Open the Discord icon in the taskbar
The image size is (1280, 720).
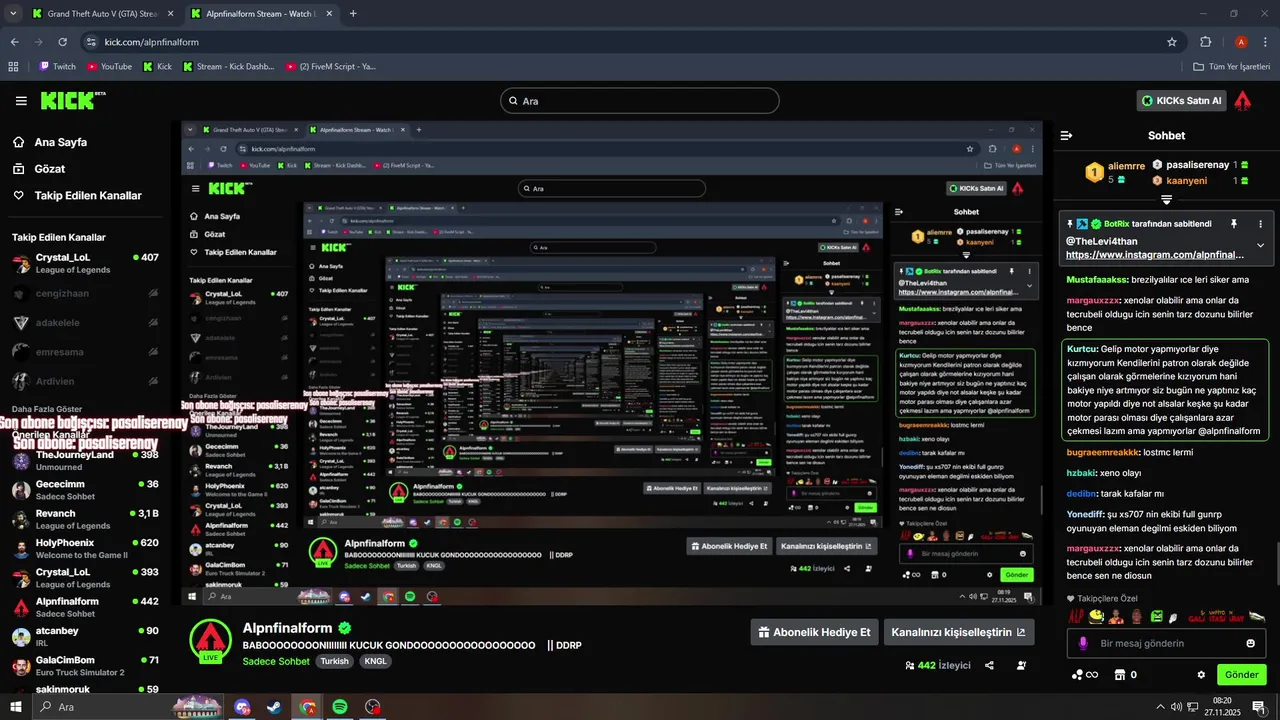coord(242,707)
